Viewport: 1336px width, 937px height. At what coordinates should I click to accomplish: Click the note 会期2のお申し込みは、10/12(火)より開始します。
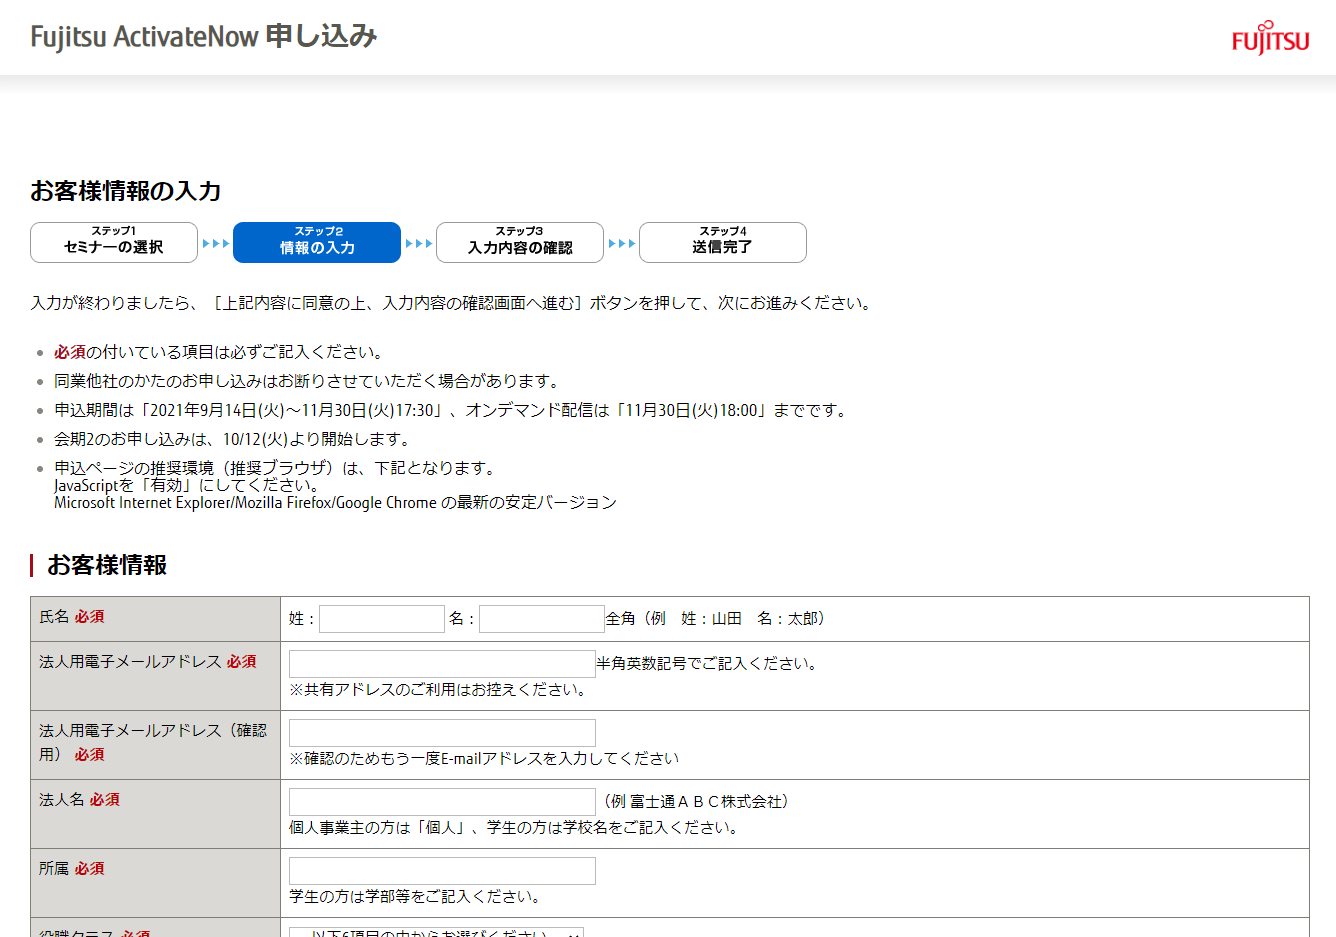click(232, 439)
